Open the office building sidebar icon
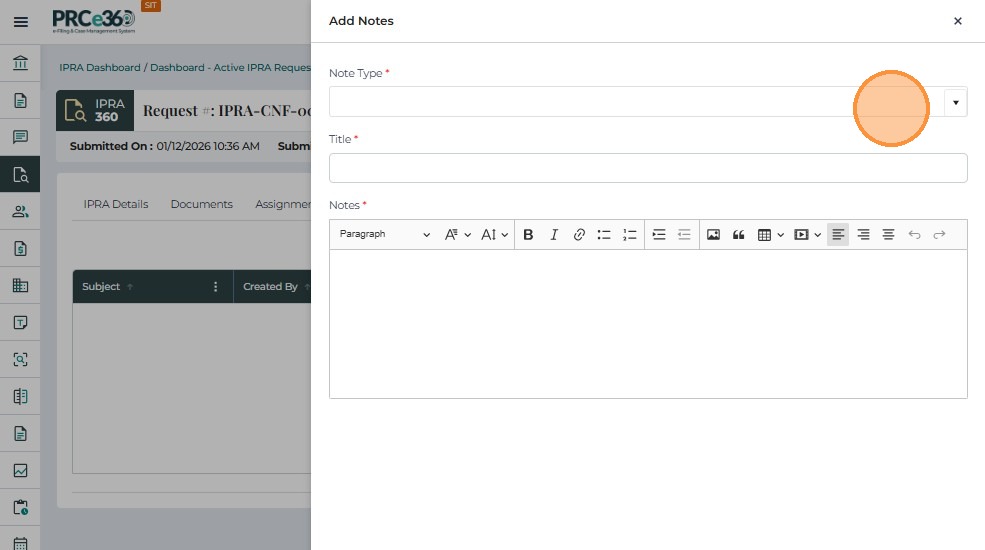The height and width of the screenshot is (550, 985). pos(20,285)
